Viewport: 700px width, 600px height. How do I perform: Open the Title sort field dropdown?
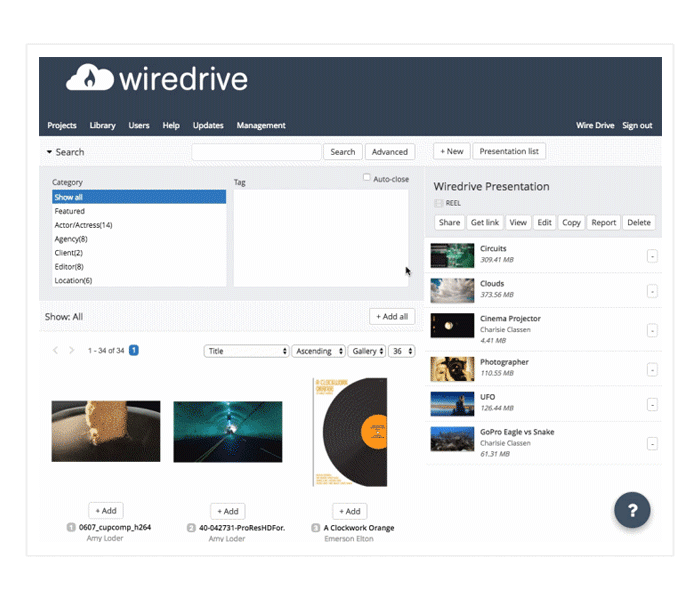[x=246, y=351]
